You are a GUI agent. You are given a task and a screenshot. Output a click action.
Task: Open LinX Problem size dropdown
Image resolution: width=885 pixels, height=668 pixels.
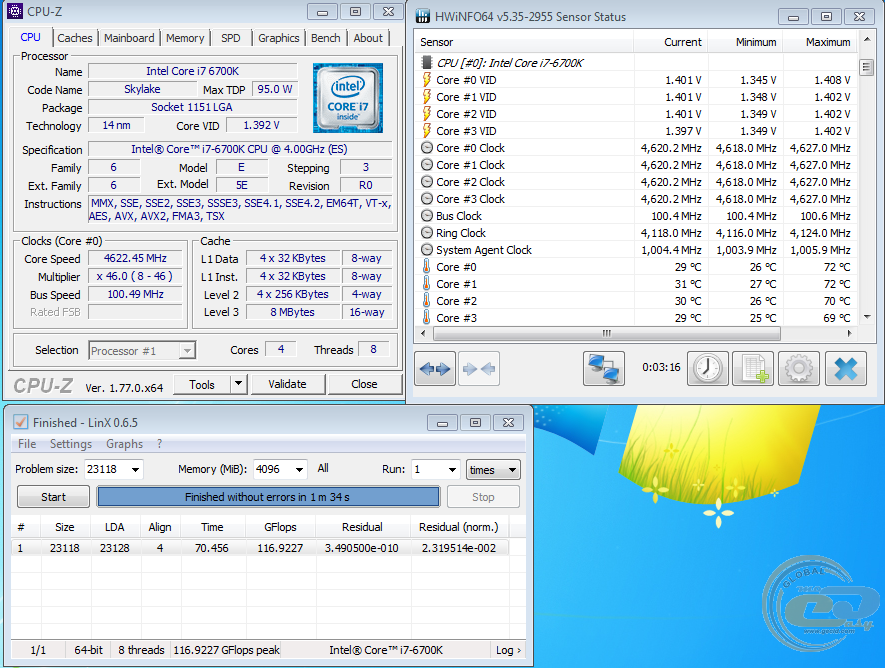[x=135, y=469]
